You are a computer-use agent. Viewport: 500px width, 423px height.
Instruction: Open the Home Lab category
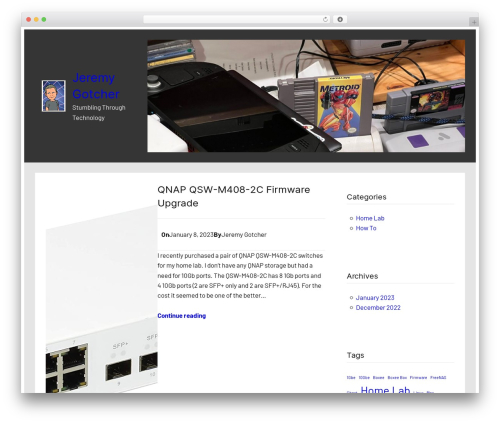point(370,218)
